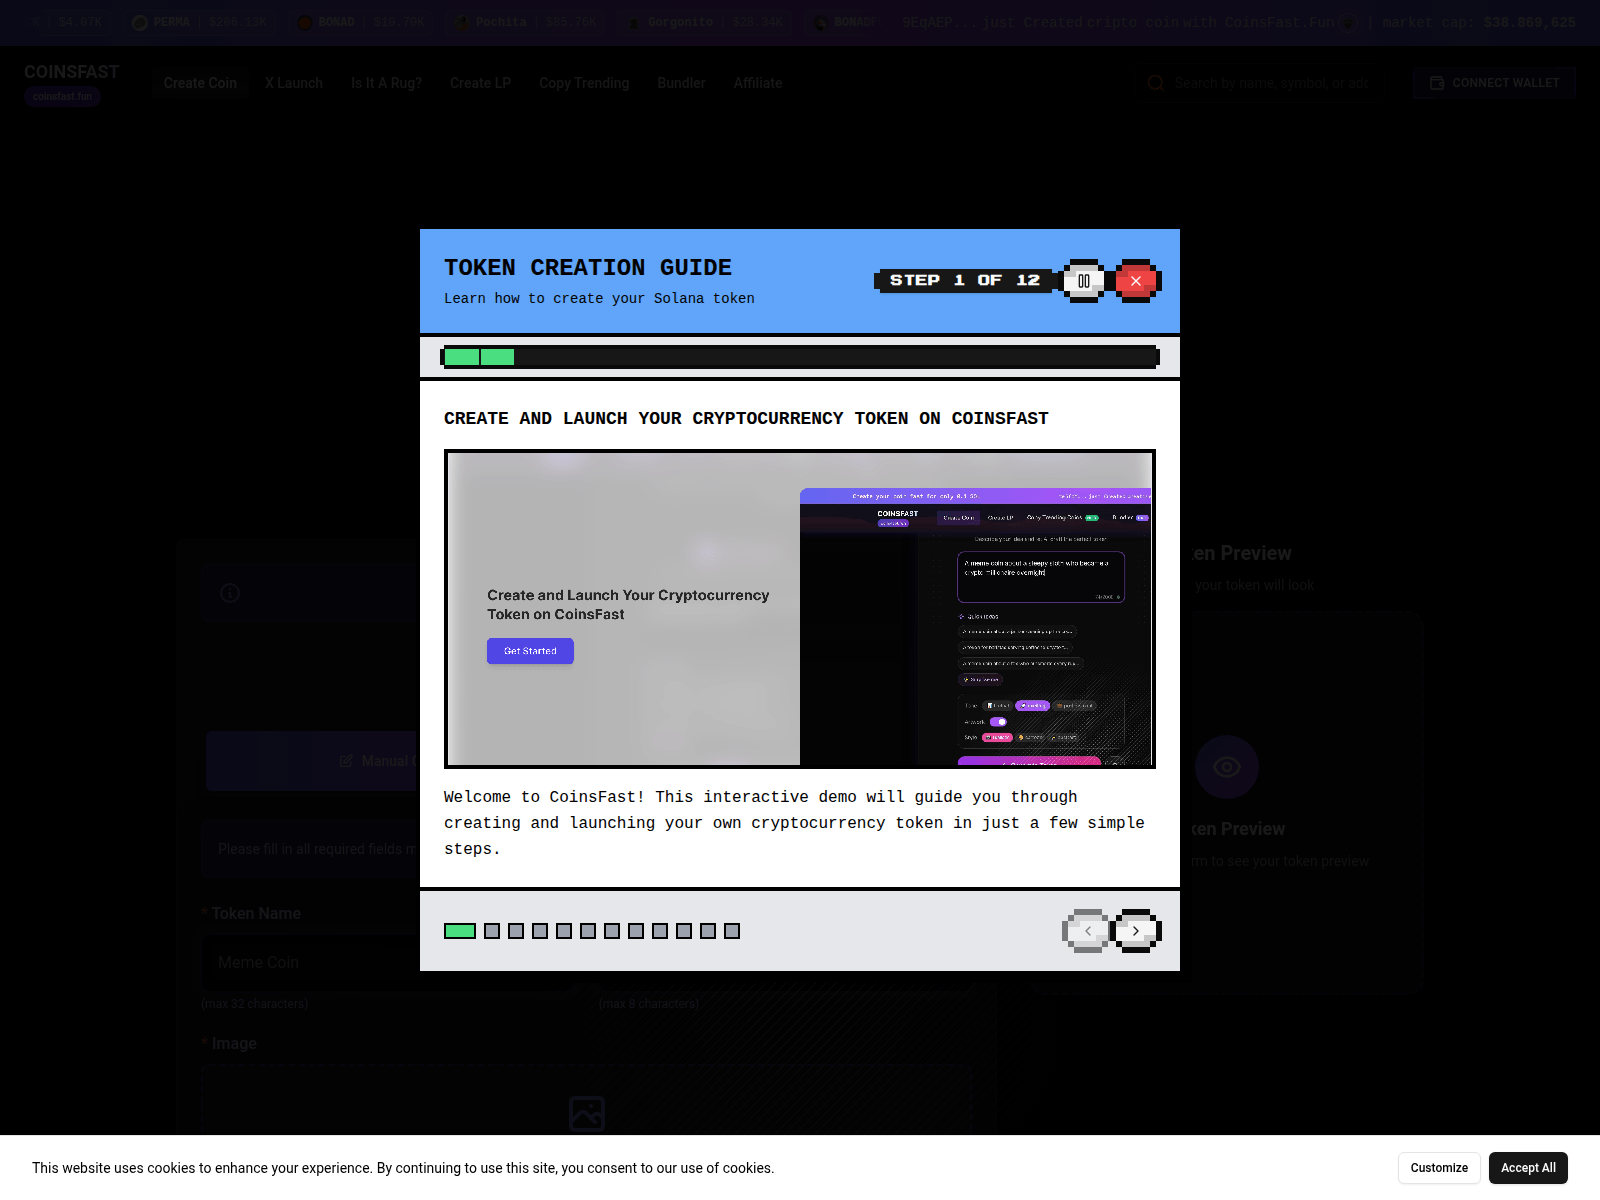Click Get Started in the demo preview
The height and width of the screenshot is (1200, 1600).
click(x=530, y=651)
